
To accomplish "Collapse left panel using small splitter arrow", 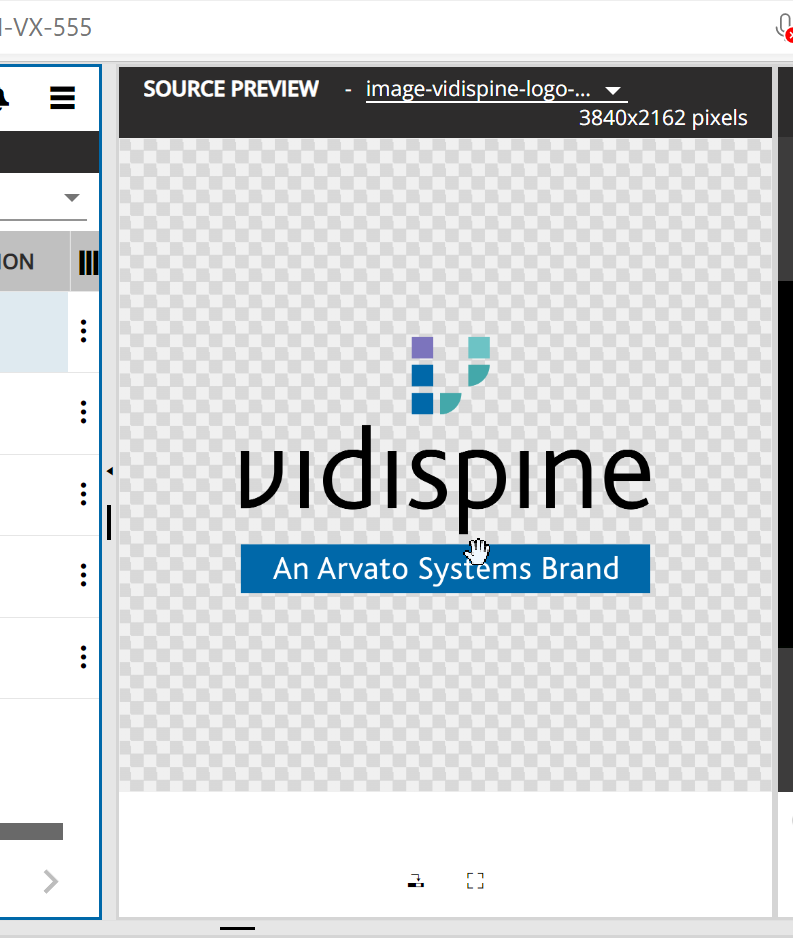I will [x=109, y=471].
